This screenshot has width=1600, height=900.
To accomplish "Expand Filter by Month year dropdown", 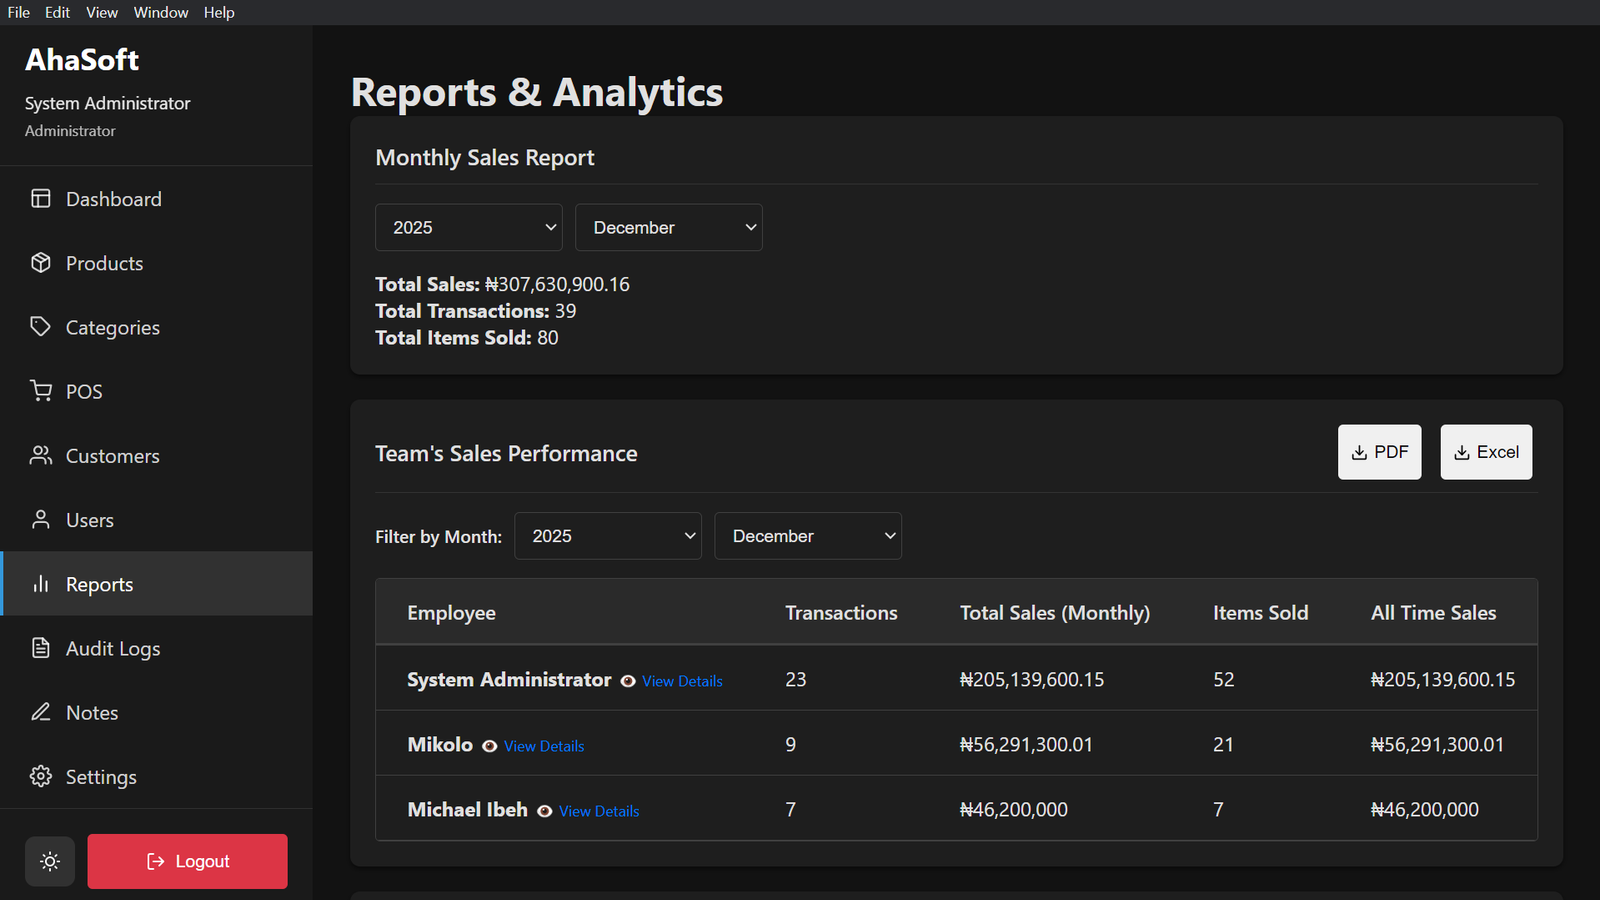I will (607, 536).
